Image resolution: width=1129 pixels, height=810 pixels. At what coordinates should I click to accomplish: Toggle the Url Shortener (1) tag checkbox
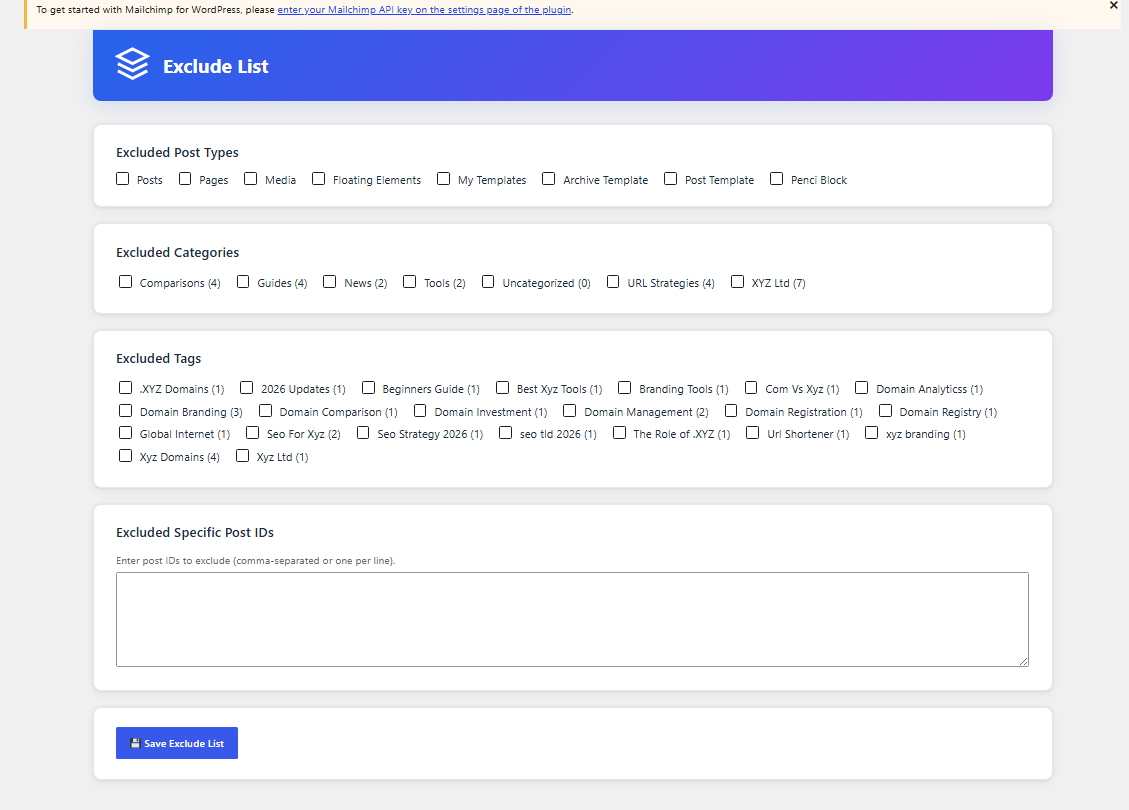coord(752,433)
